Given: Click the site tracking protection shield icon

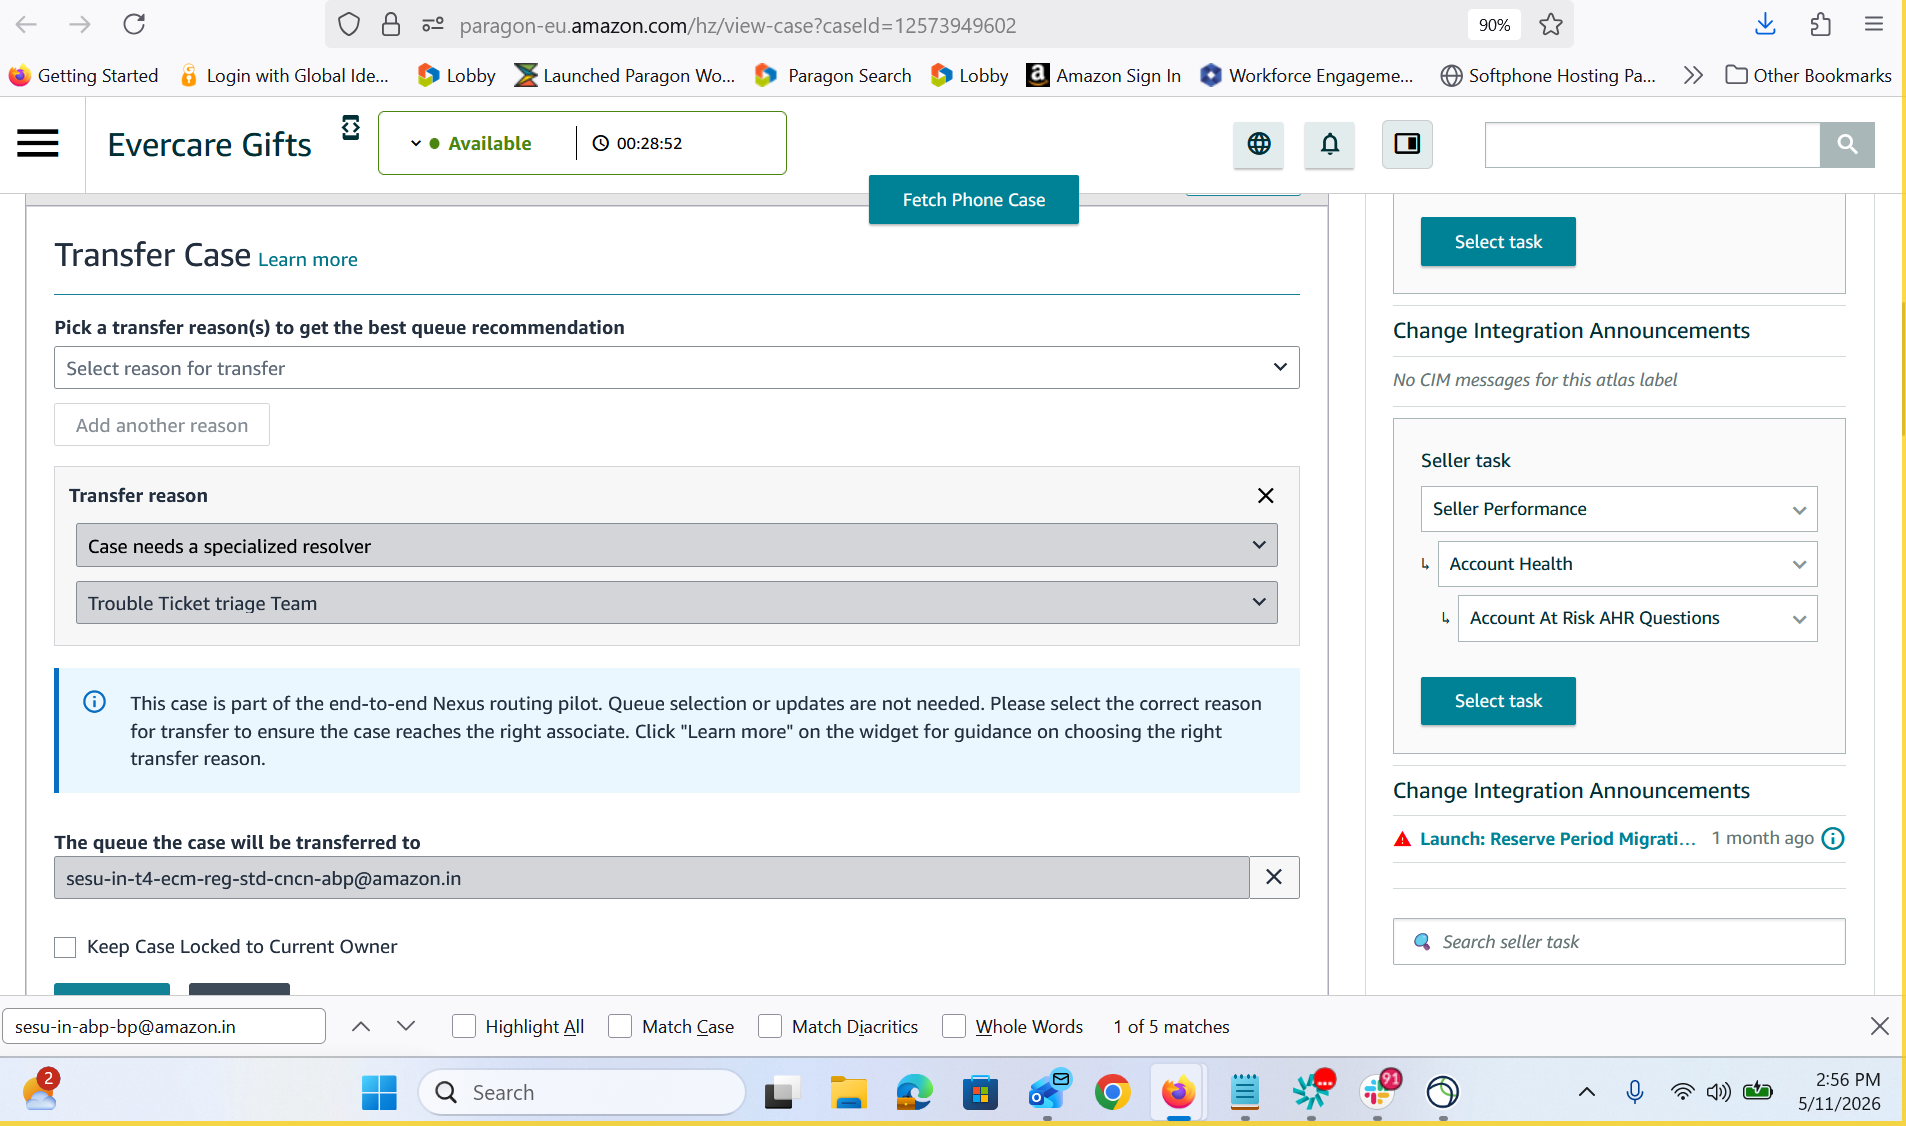Looking at the screenshot, I should (x=349, y=25).
